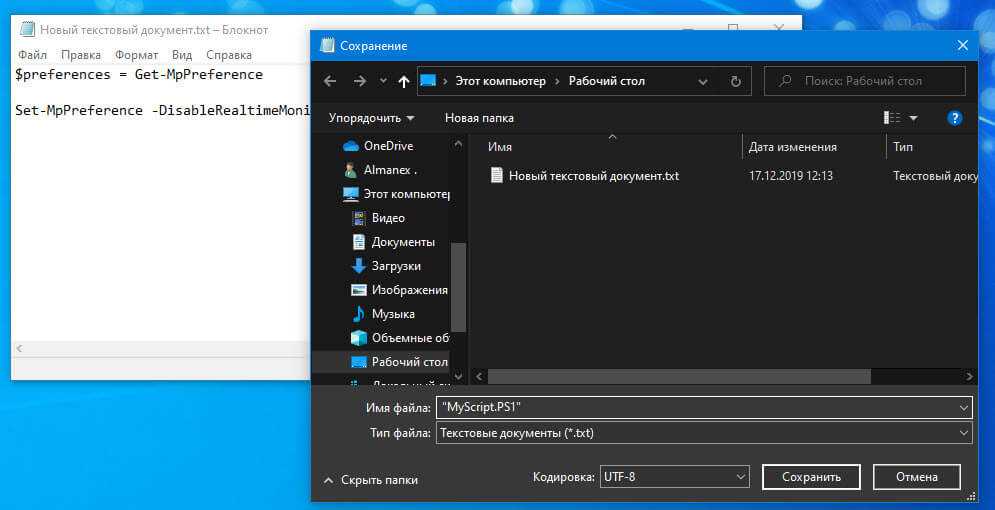Refresh the Desktop folder listing

pos(736,81)
